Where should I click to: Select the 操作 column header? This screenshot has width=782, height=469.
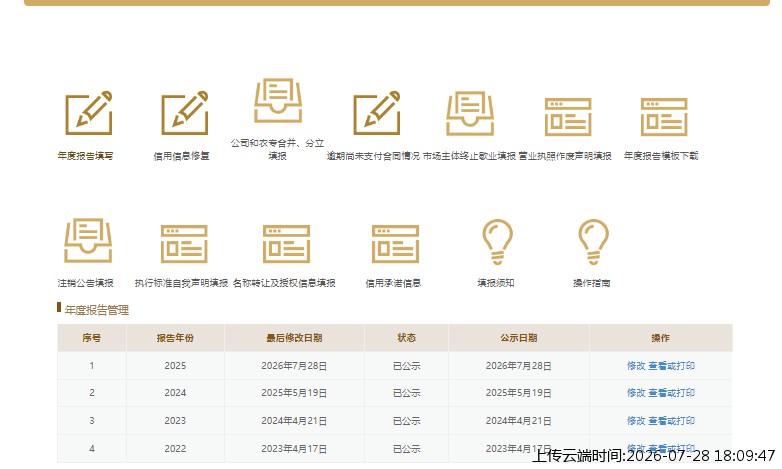661,338
